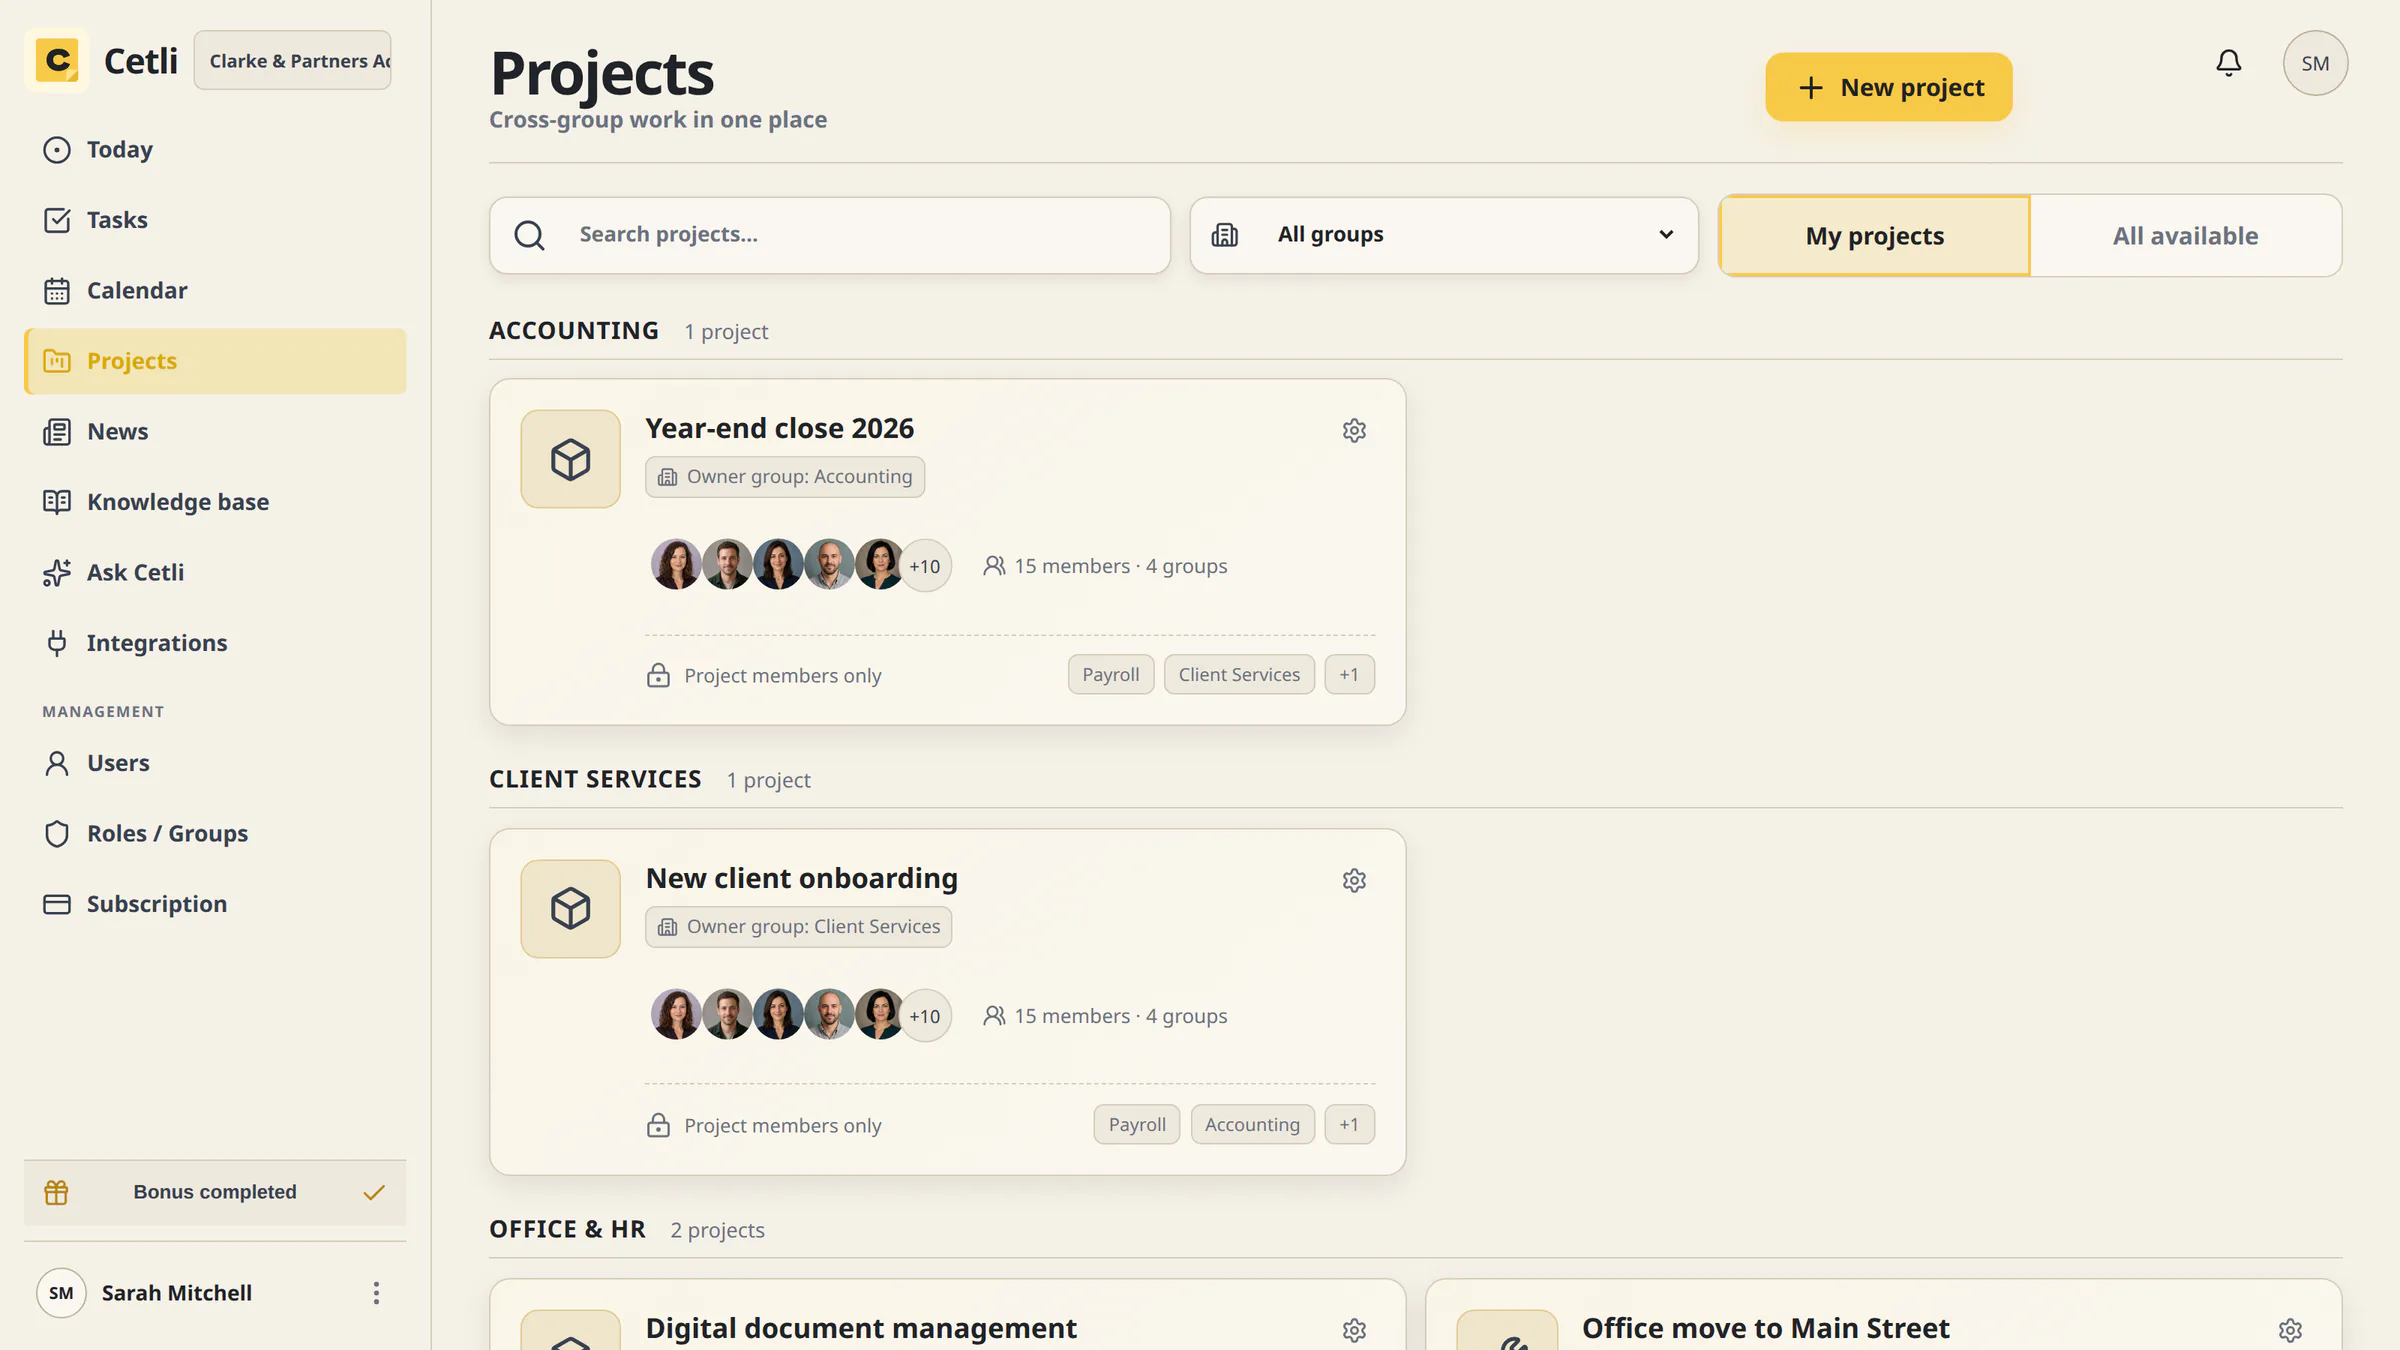Open News in the sidebar

[x=215, y=432]
